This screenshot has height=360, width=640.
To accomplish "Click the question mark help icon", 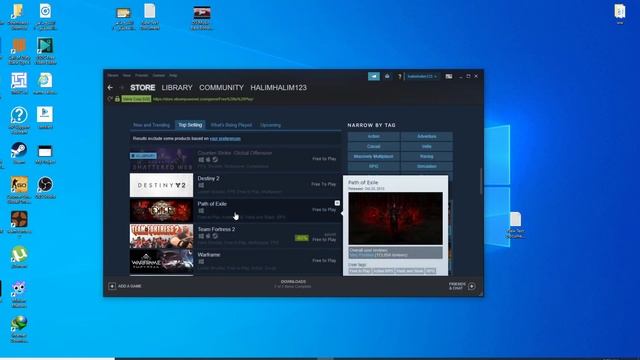I will pyautogui.click(x=400, y=76).
